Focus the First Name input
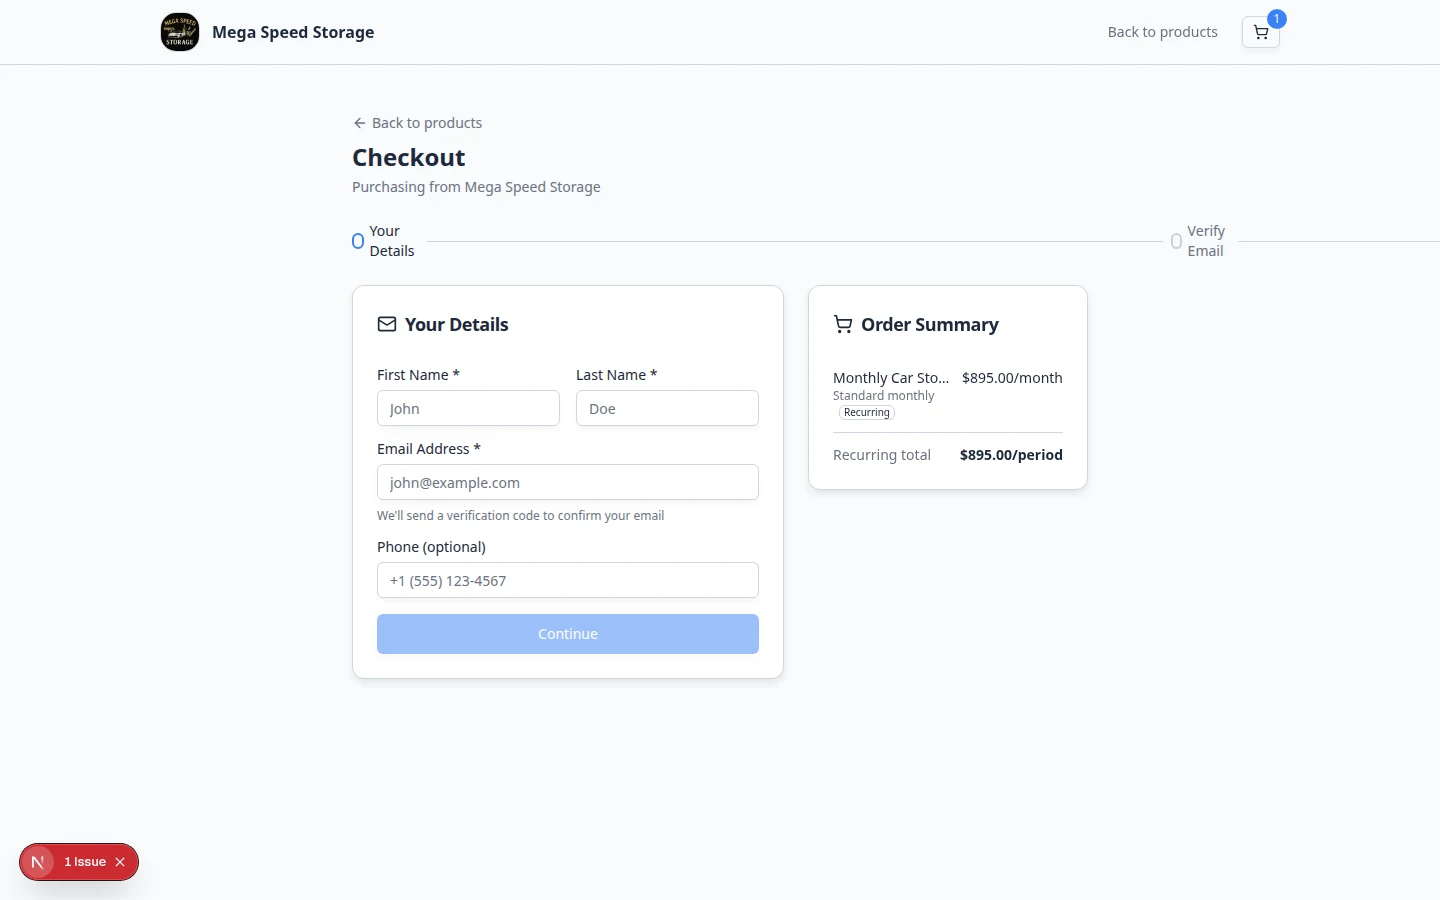This screenshot has width=1440, height=900. coord(468,408)
